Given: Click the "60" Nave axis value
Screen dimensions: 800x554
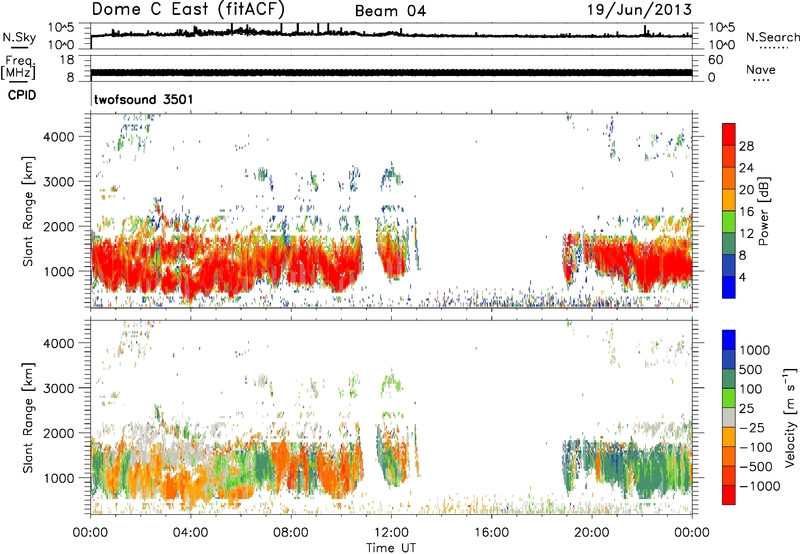Looking at the screenshot, I should (715, 60).
